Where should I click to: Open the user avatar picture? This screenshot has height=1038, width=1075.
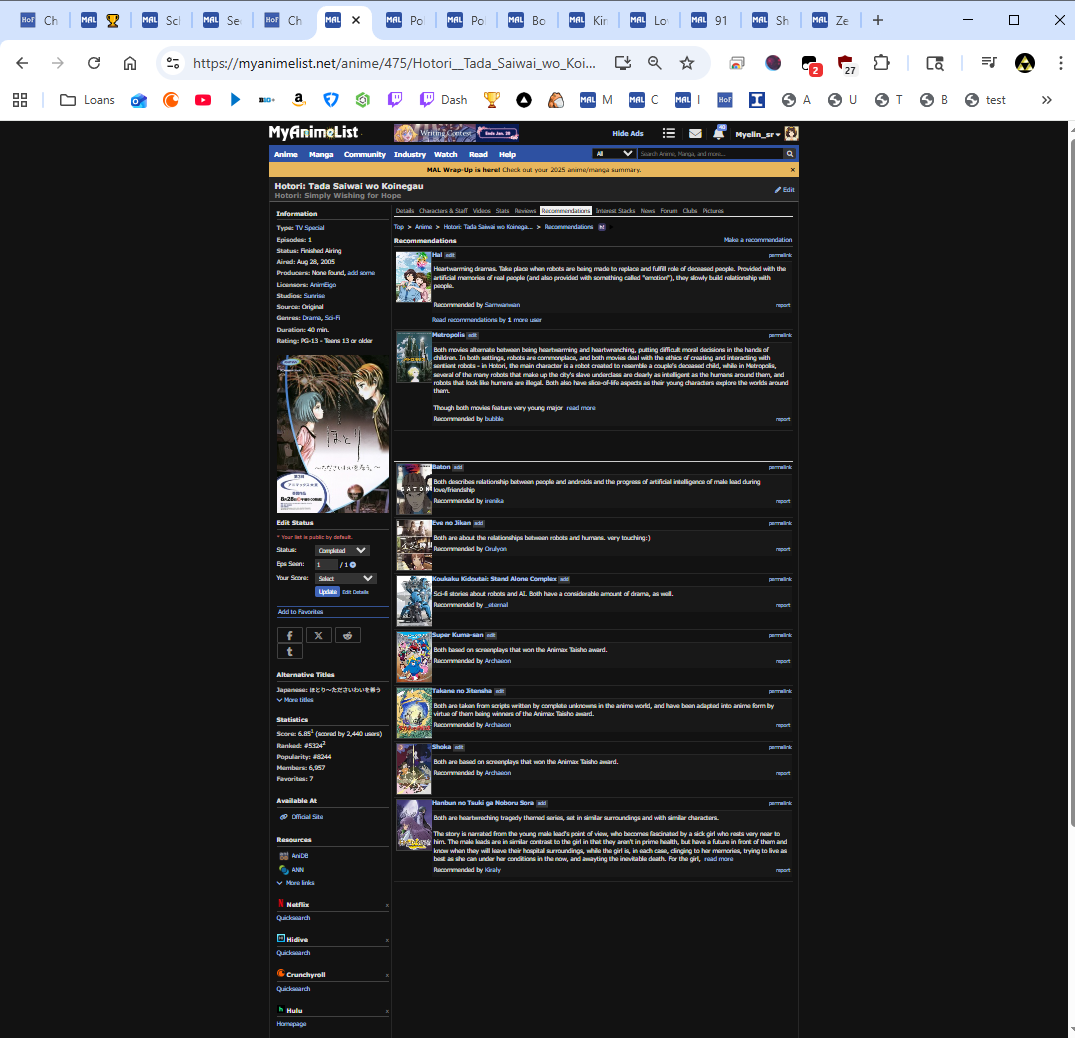point(792,134)
